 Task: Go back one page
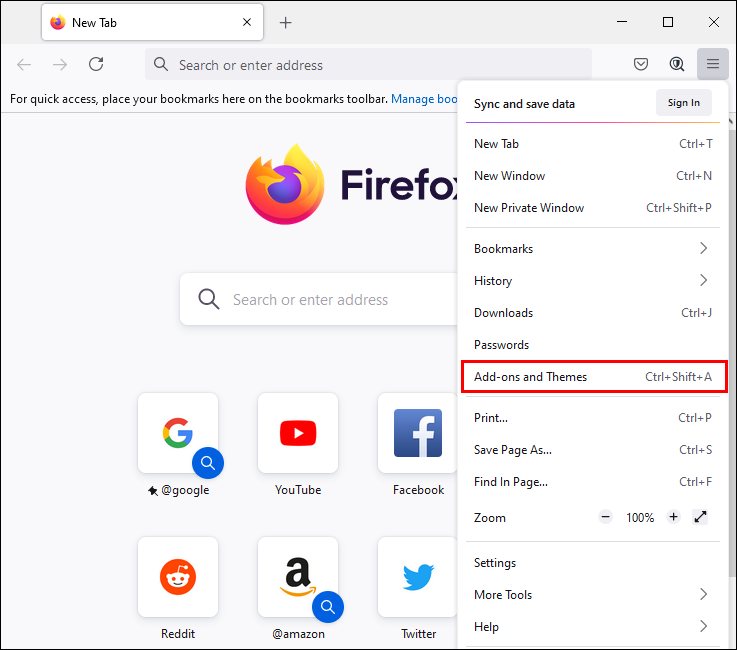(24, 64)
